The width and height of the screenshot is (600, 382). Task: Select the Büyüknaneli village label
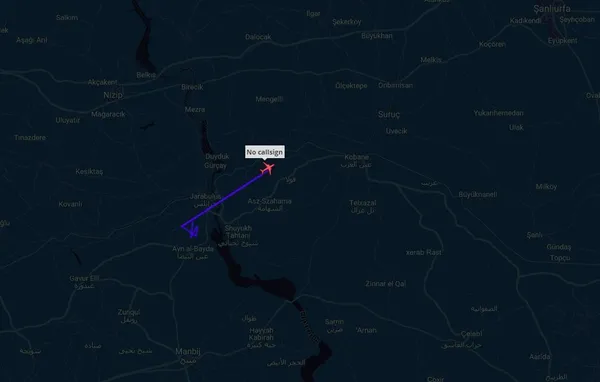click(478, 194)
